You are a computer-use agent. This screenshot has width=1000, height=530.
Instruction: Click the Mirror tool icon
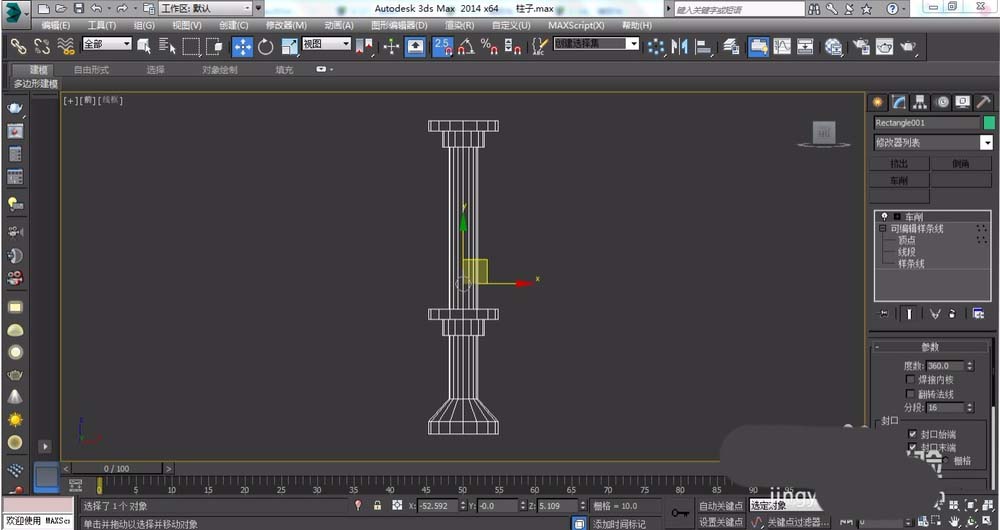(680, 46)
